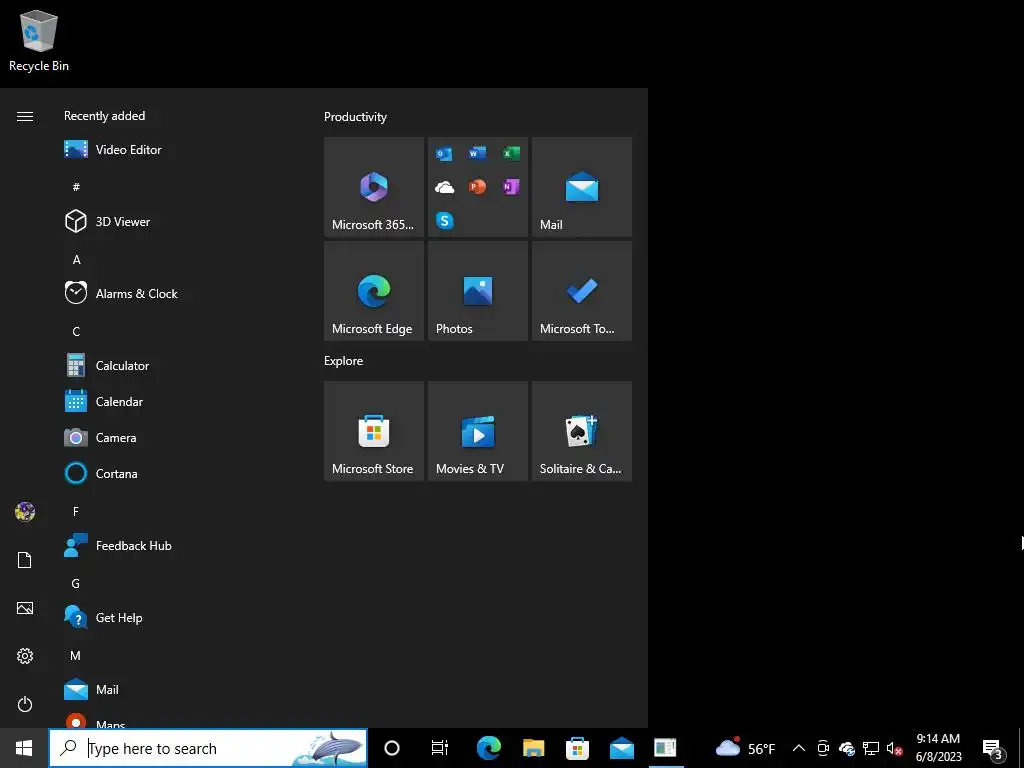The width and height of the screenshot is (1024, 768).
Task: Click the Explore group title
Action: point(344,360)
